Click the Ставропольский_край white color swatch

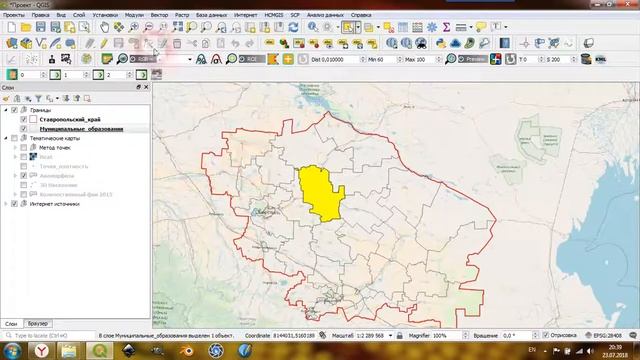click(33, 119)
